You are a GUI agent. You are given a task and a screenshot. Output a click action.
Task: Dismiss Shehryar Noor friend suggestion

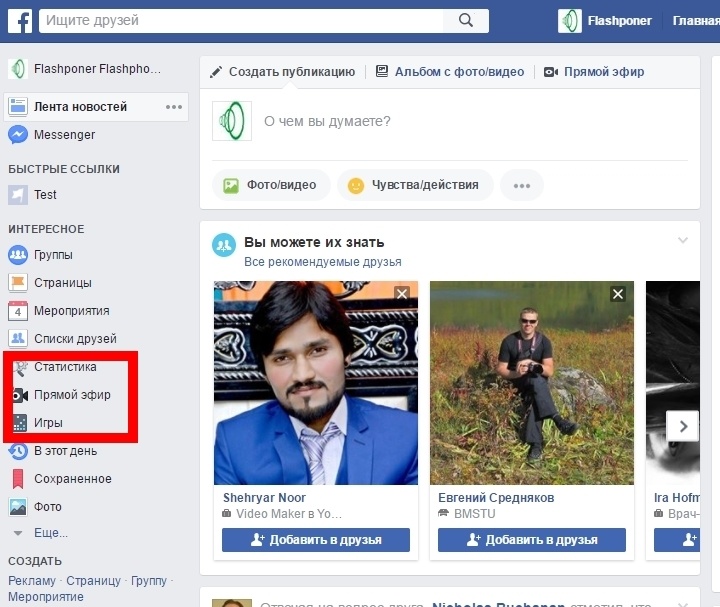click(402, 293)
